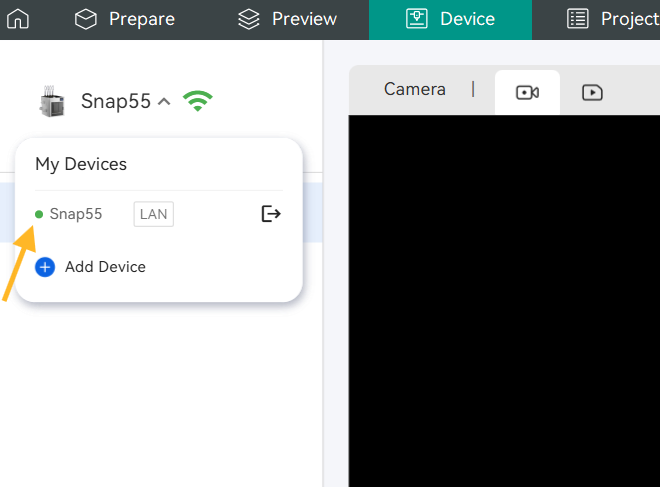This screenshot has width=660, height=487.
Task: Disconnect Snap55 using the exit icon
Action: coord(271,214)
